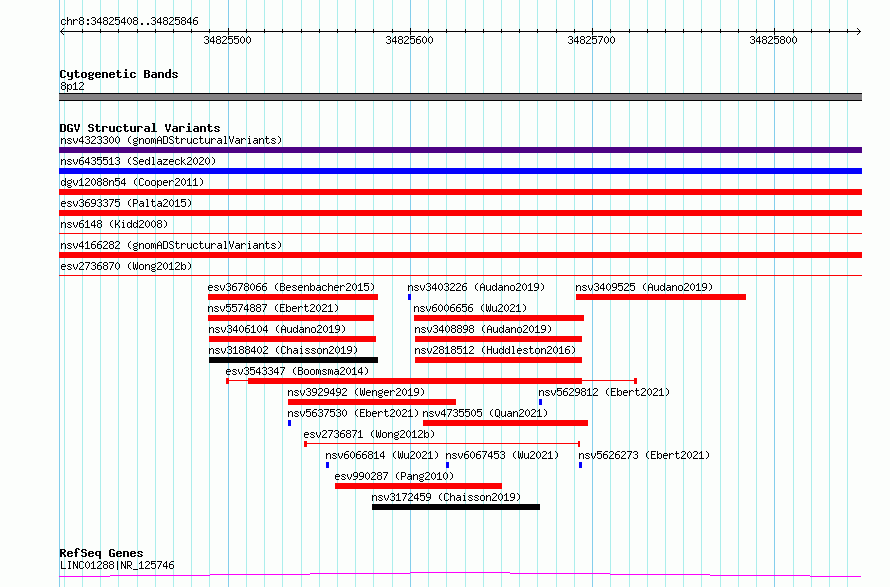Screen dimensions: 890x587
Task: Click the blue marker under nsv5629812
Action: [x=540, y=402]
